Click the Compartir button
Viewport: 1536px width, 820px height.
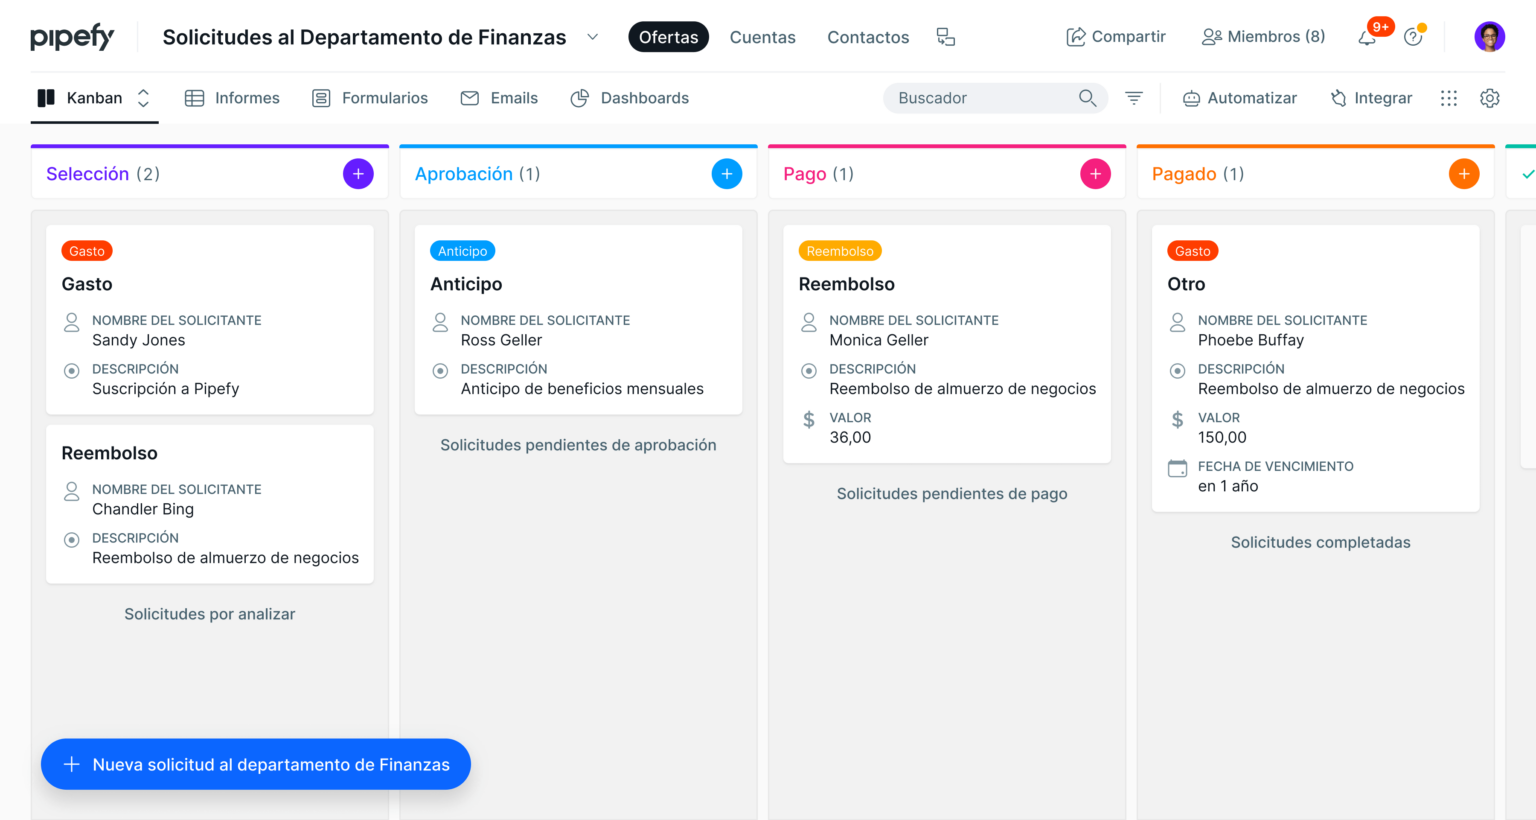coord(1116,37)
